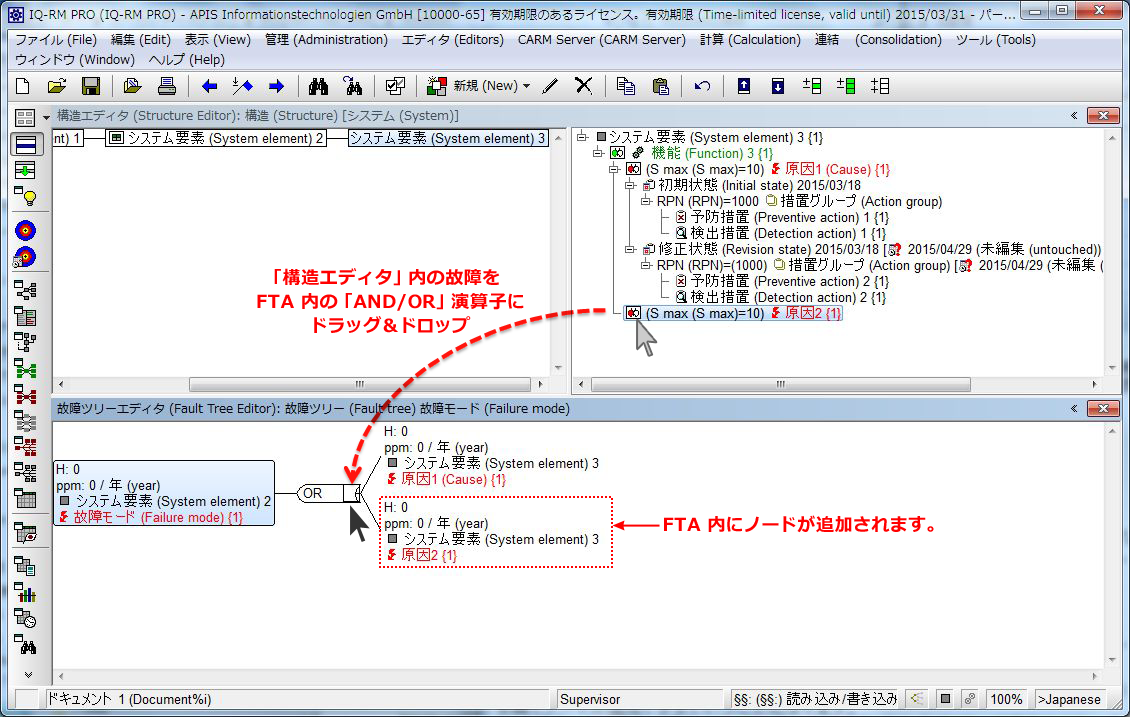1130x717 pixels.
Task: Open the New button dropdown arrow
Action: 526,86
